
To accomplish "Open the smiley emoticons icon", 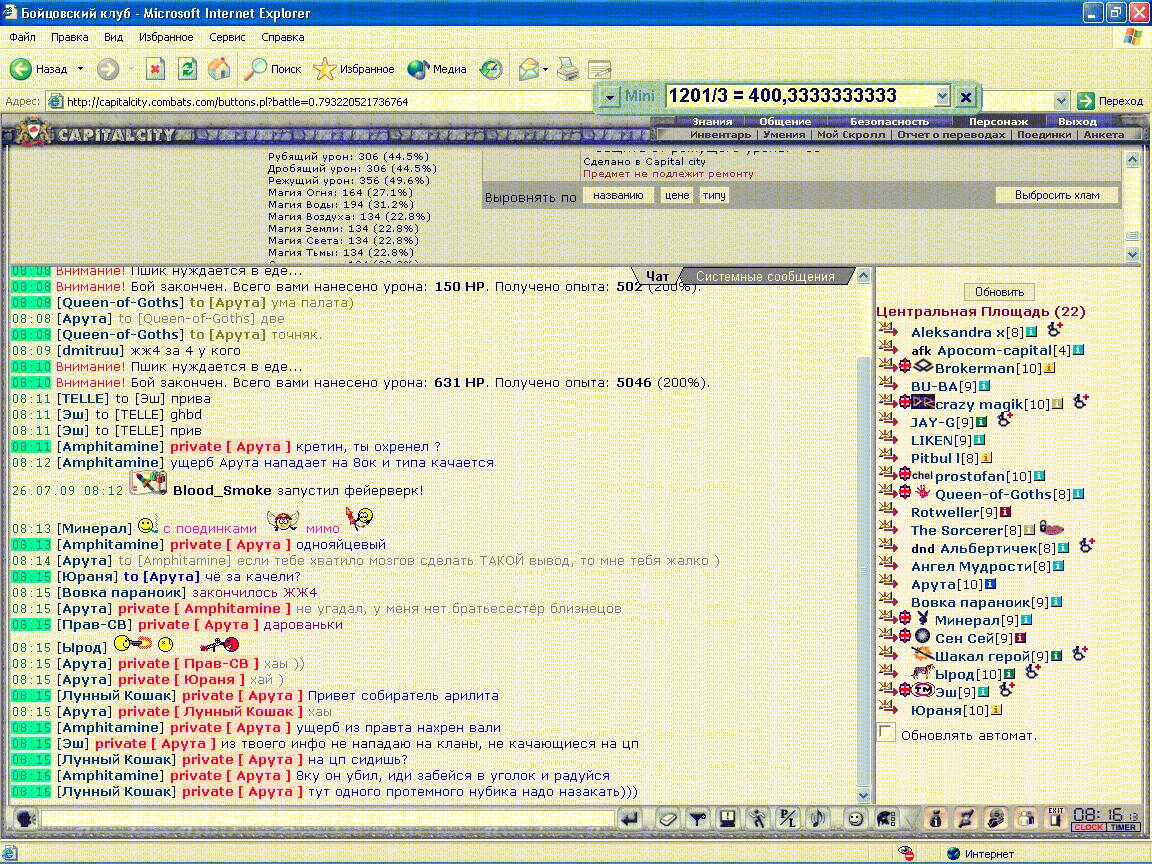I will (x=855, y=818).
